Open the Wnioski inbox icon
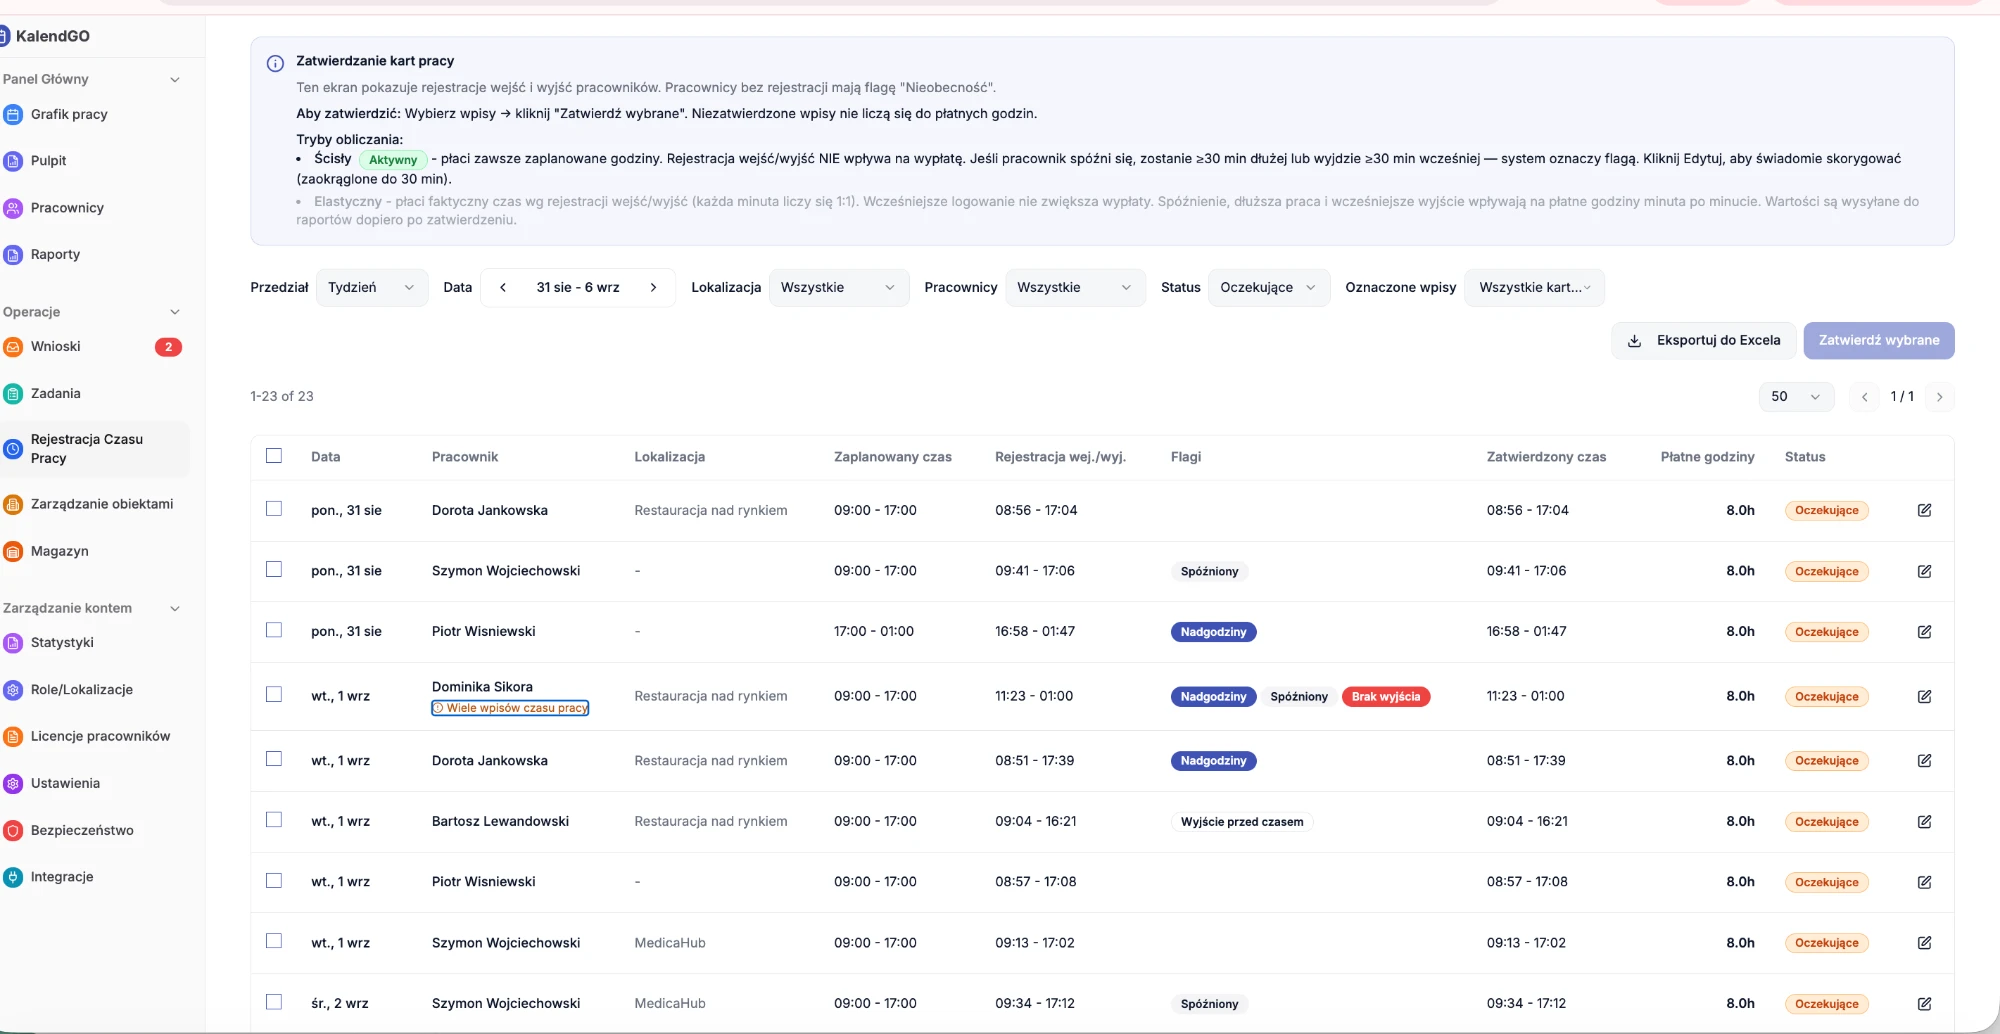 tap(13, 347)
